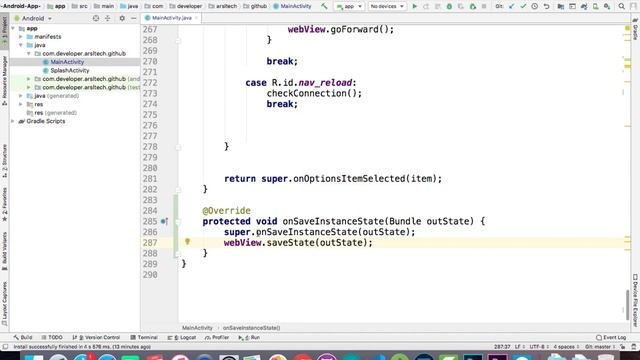The height and width of the screenshot is (360, 640).
Task: Open AVD Manager device icon
Action: 596,6
